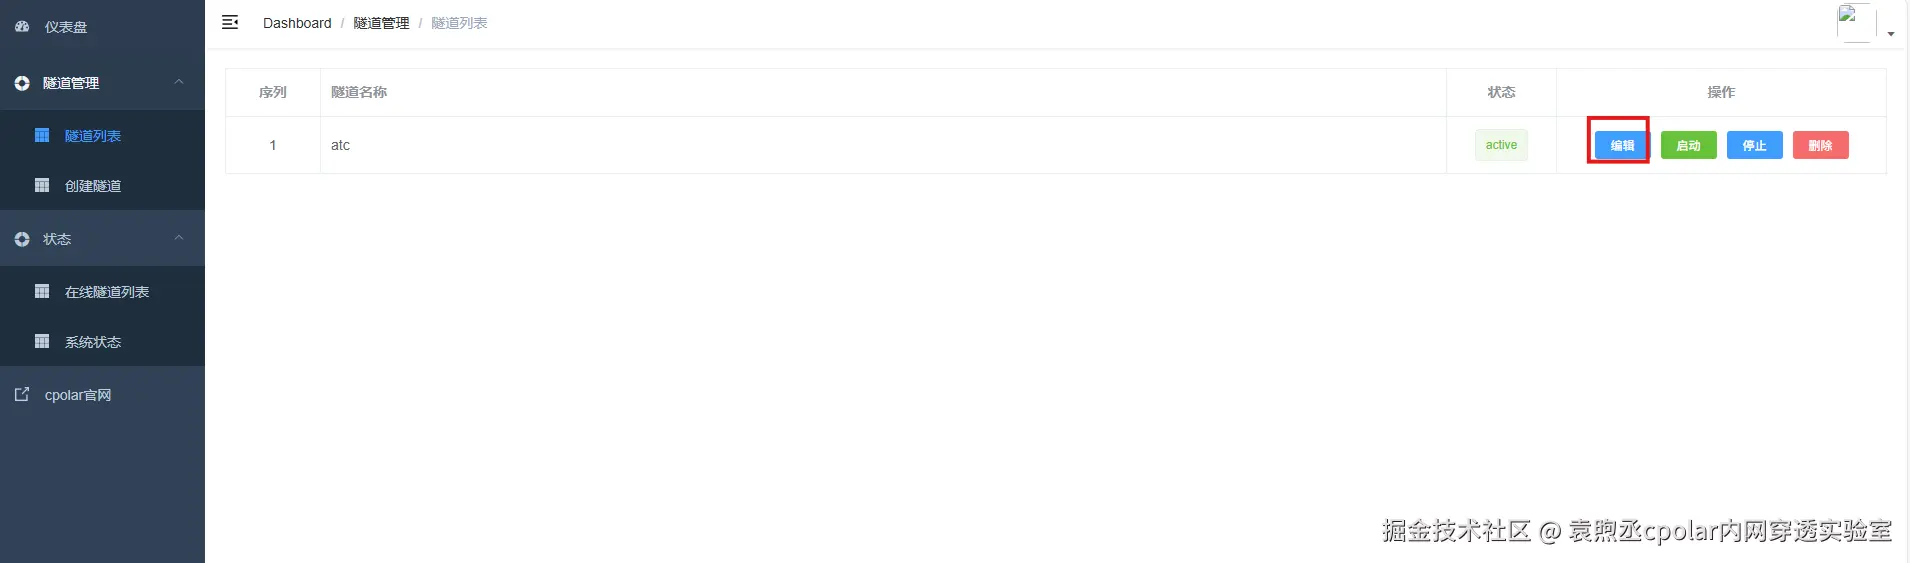Viewport: 1910px width, 563px height.
Task: Click the dashboard gauge icon in sidebar
Action: (x=22, y=27)
